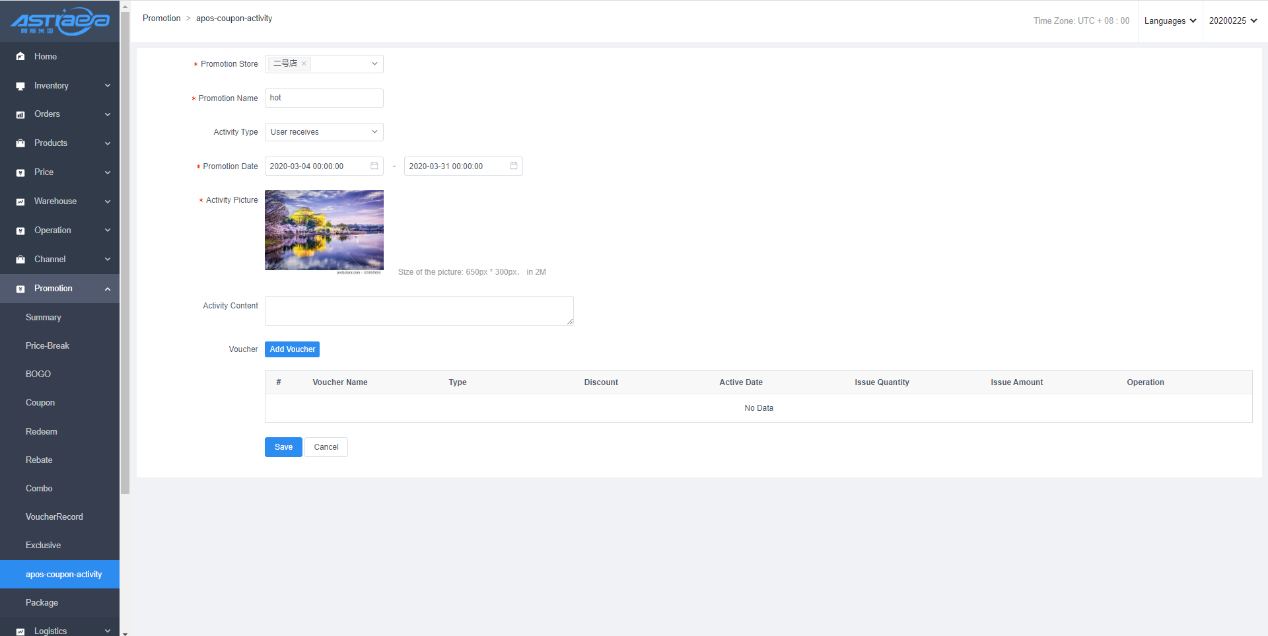Go to VoucherRecord in the sidebar
Viewport: 1268px width, 636px height.
54,517
